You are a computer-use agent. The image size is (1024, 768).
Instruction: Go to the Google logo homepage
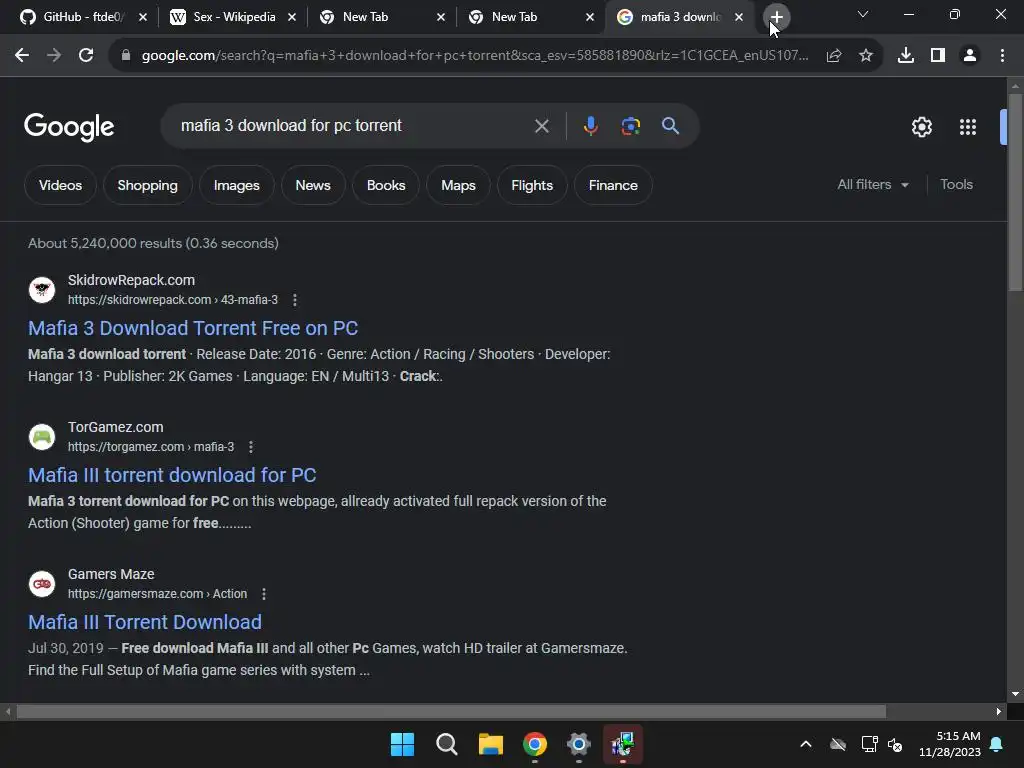pyautogui.click(x=69, y=127)
